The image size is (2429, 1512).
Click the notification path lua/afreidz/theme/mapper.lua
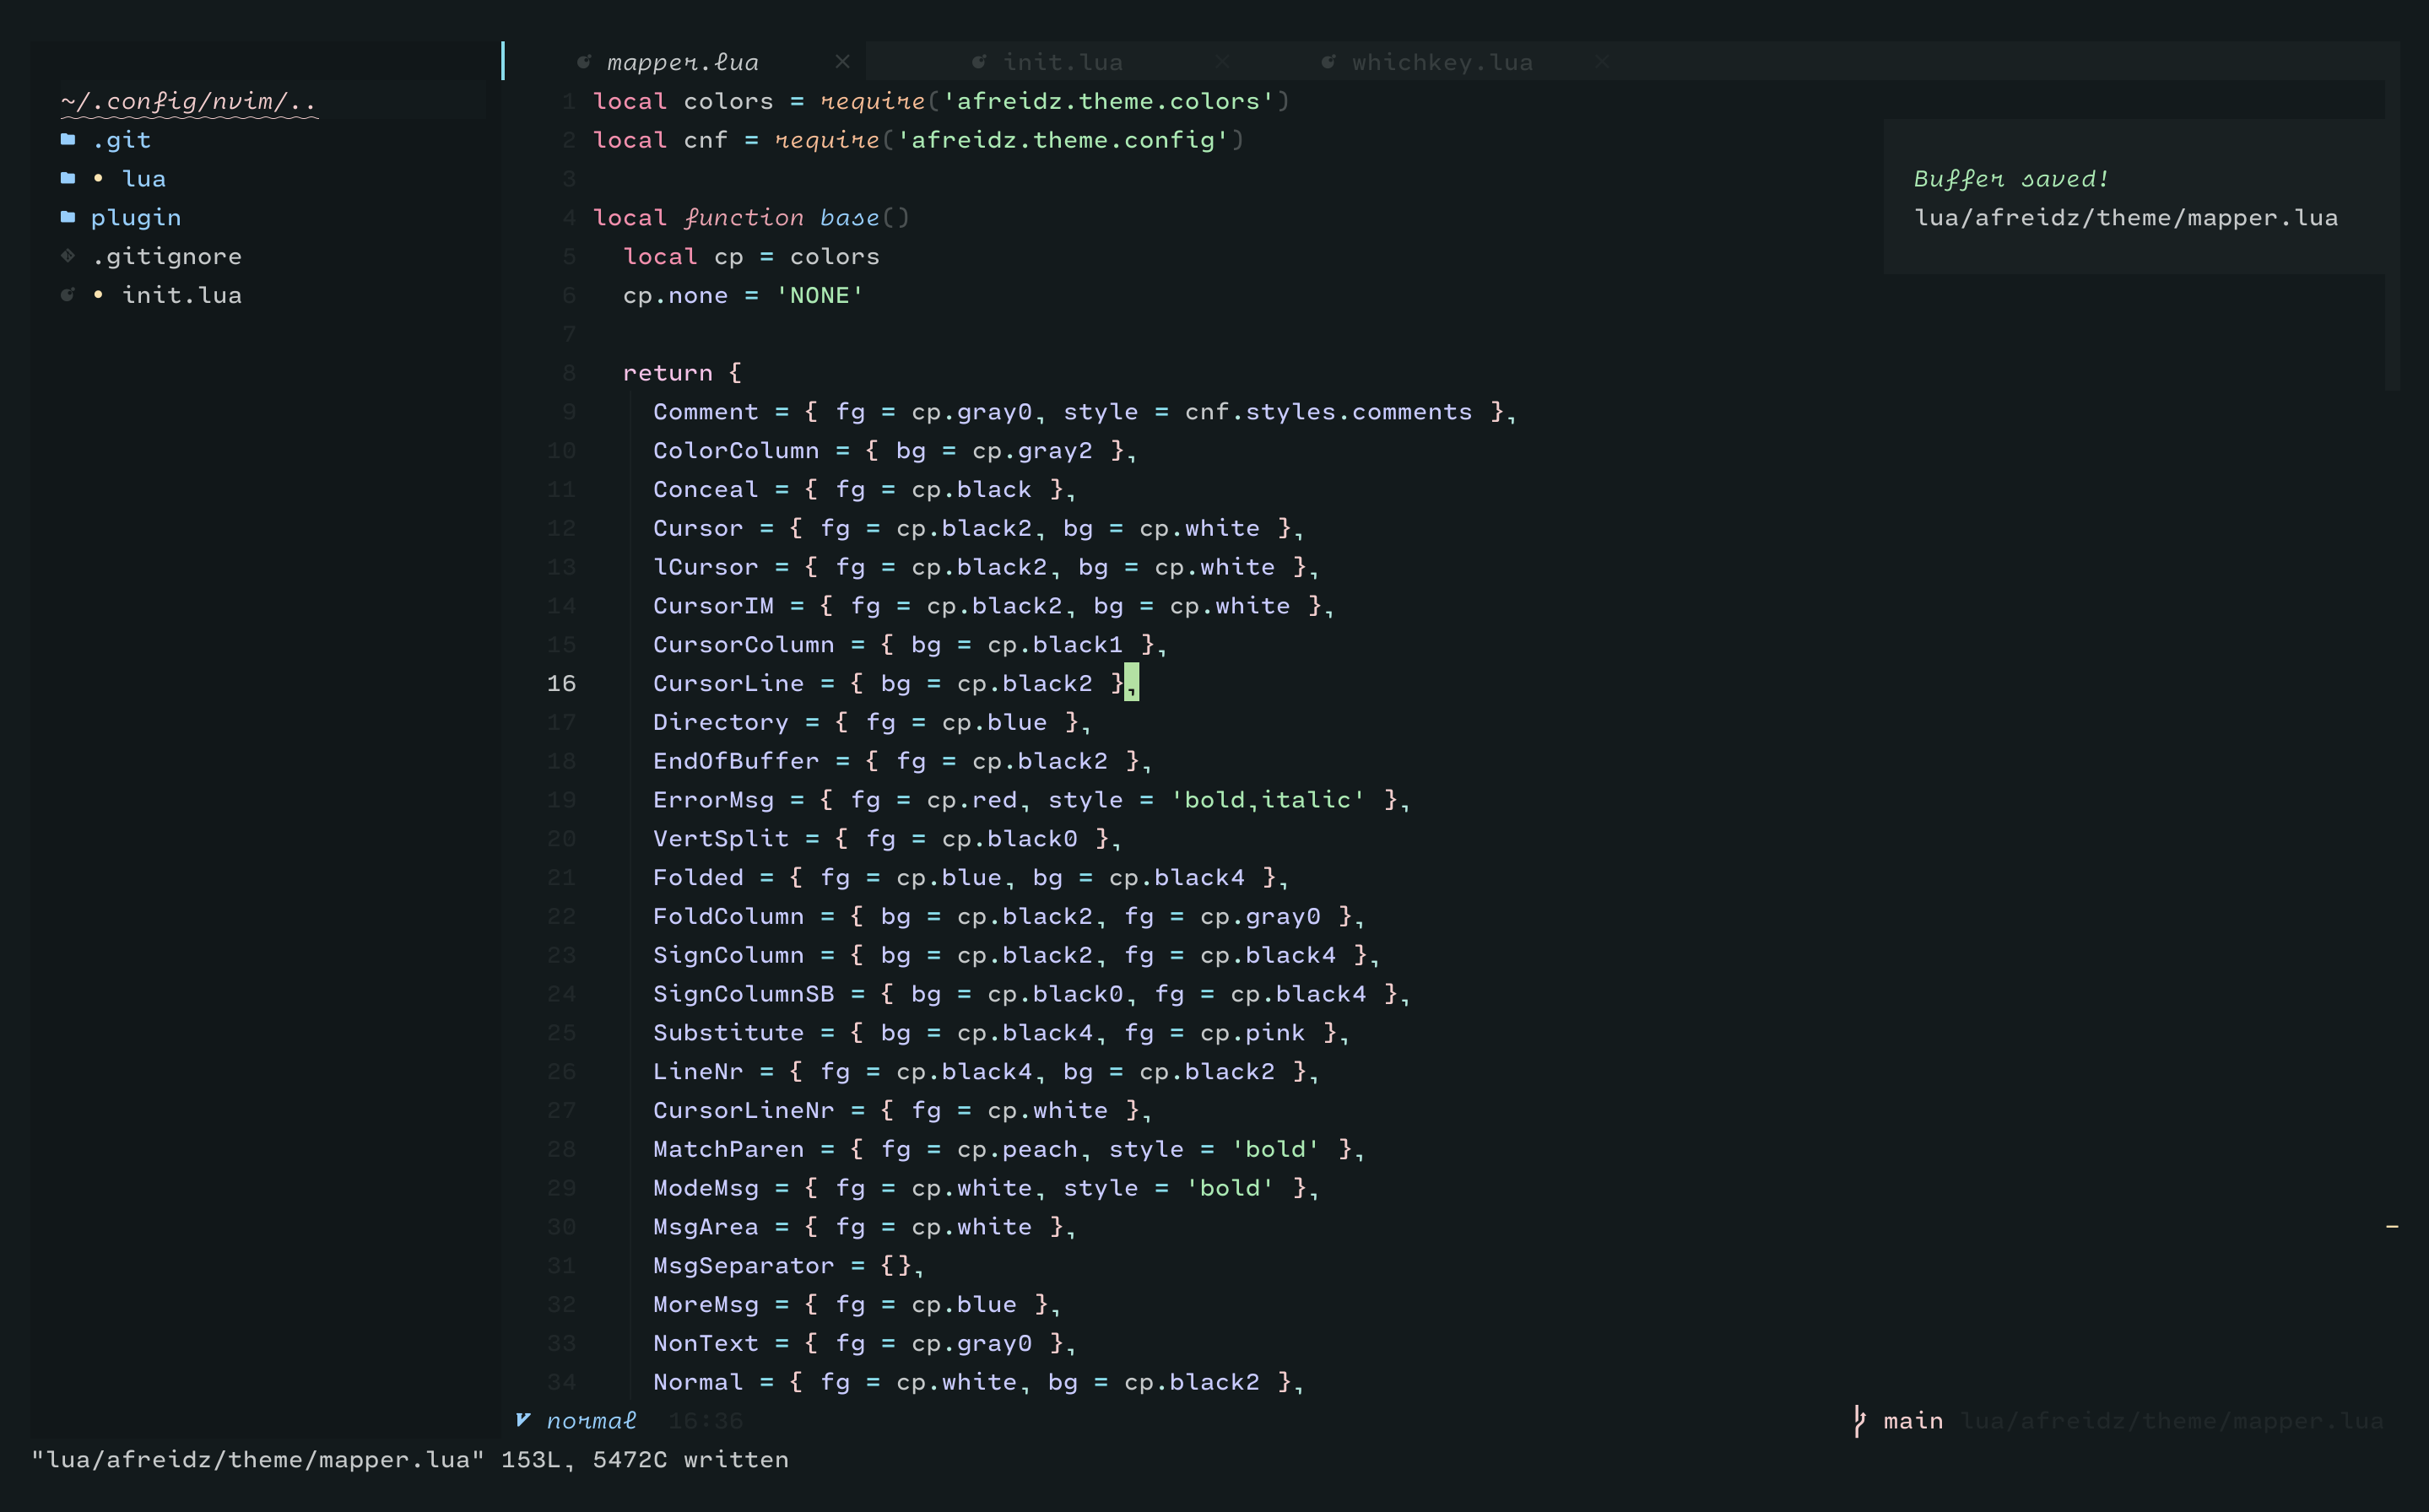click(2126, 218)
